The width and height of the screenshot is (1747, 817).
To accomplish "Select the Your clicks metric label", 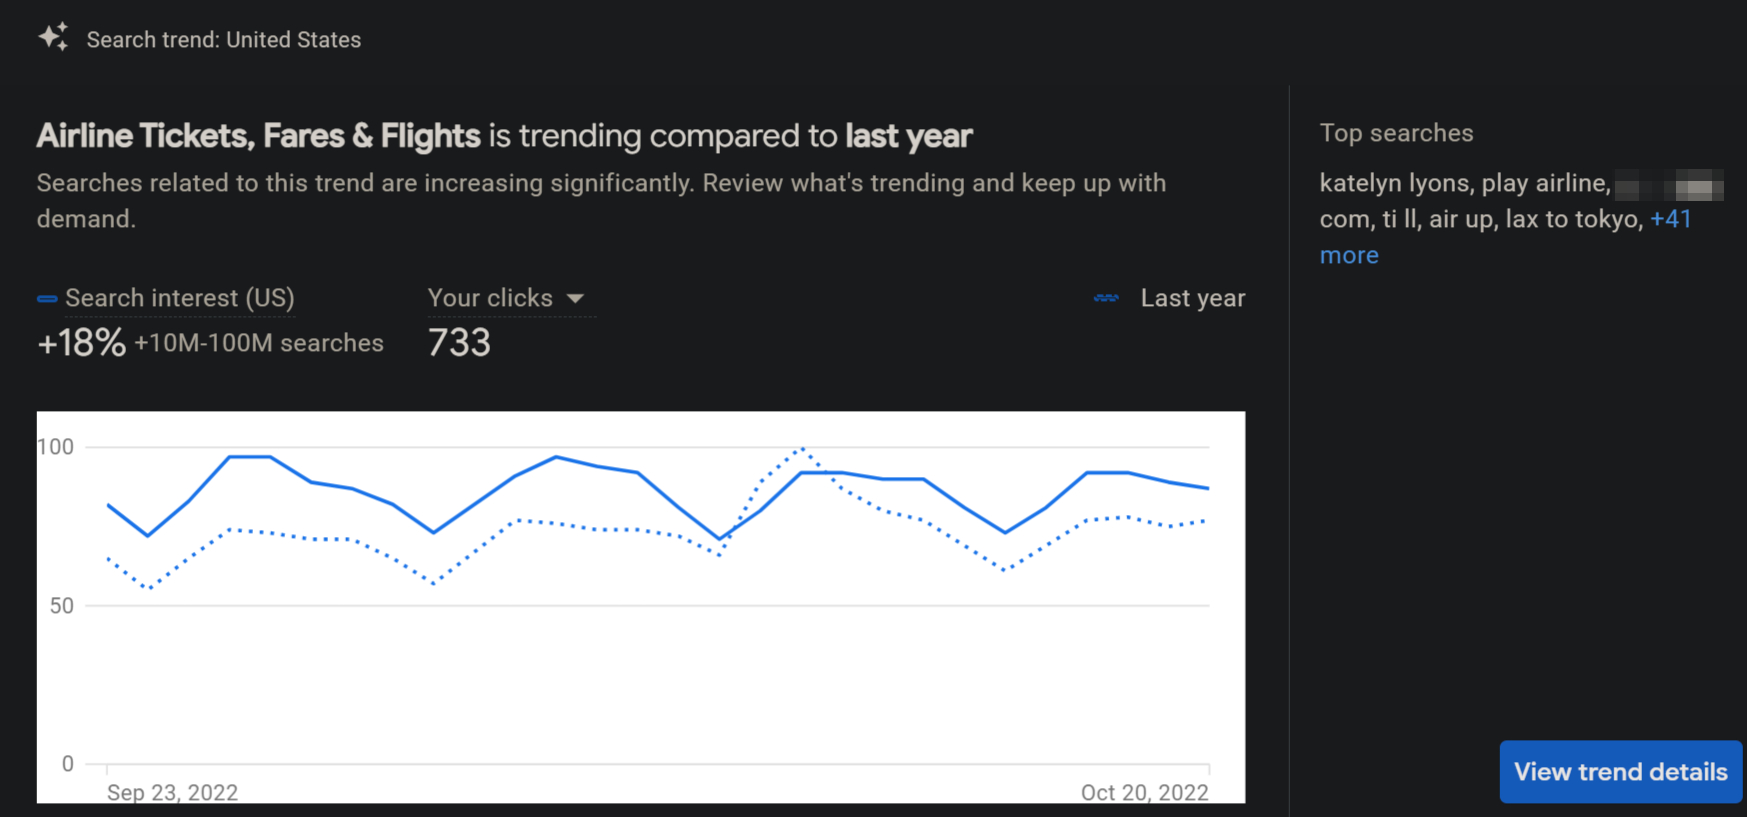I will 490,298.
